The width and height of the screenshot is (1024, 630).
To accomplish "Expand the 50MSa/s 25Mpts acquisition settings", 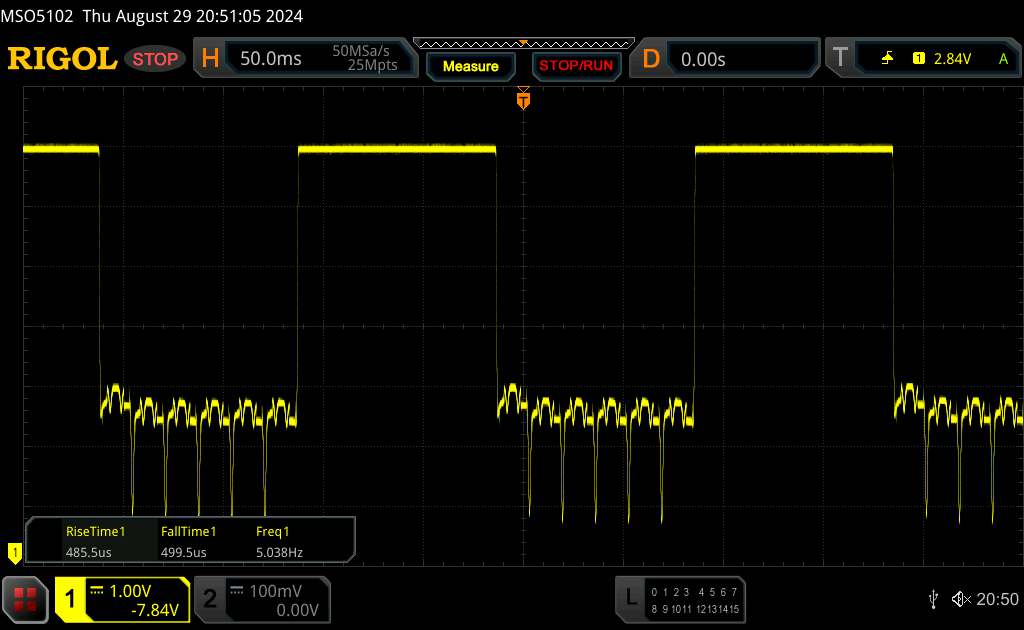I will coord(364,59).
